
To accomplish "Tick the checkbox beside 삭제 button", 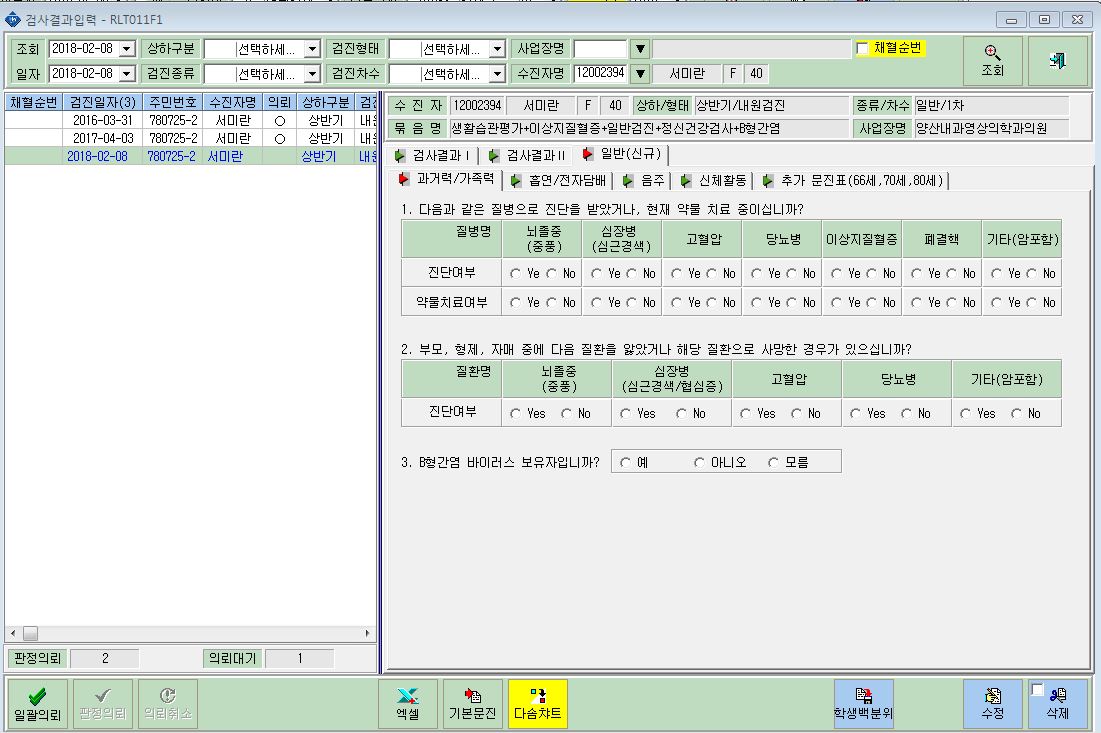I will pyautogui.click(x=1038, y=689).
